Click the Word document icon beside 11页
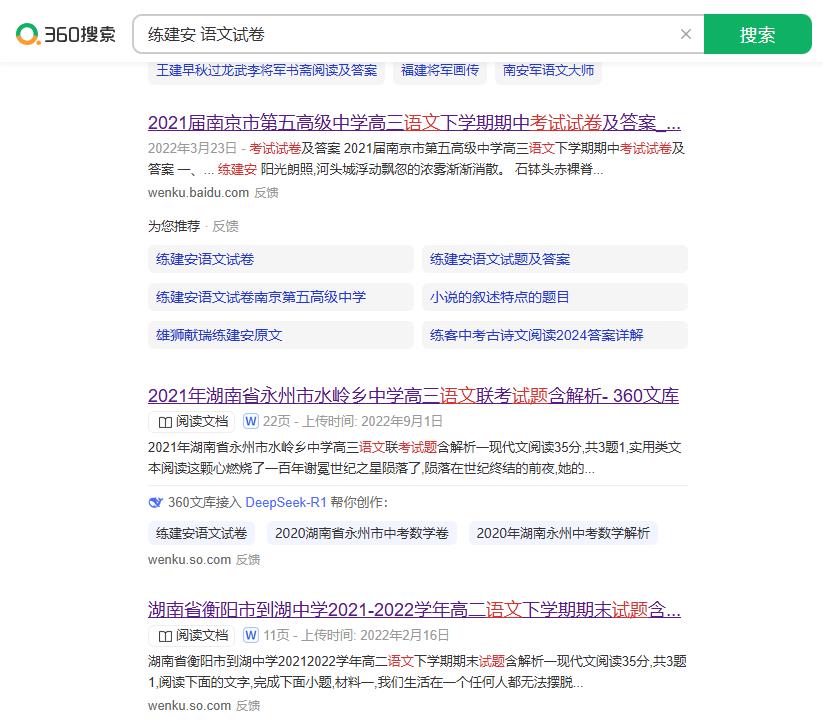This screenshot has width=823, height=728. pyautogui.click(x=251, y=636)
